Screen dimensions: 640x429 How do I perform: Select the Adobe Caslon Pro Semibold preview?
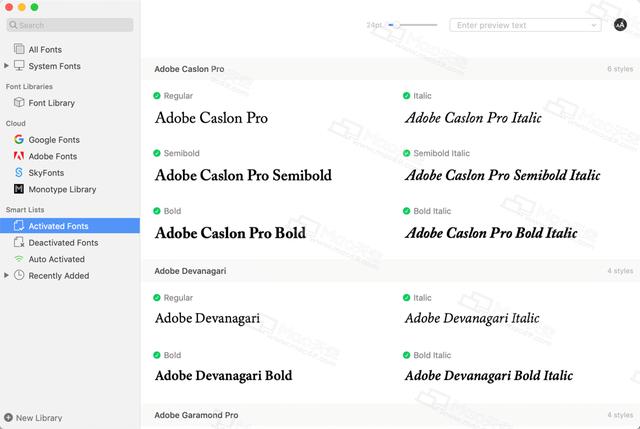click(243, 176)
